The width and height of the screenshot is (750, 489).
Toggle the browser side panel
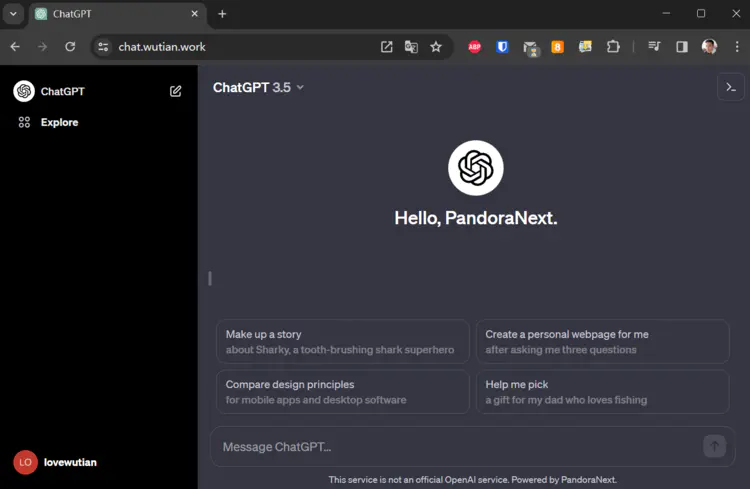tap(682, 47)
